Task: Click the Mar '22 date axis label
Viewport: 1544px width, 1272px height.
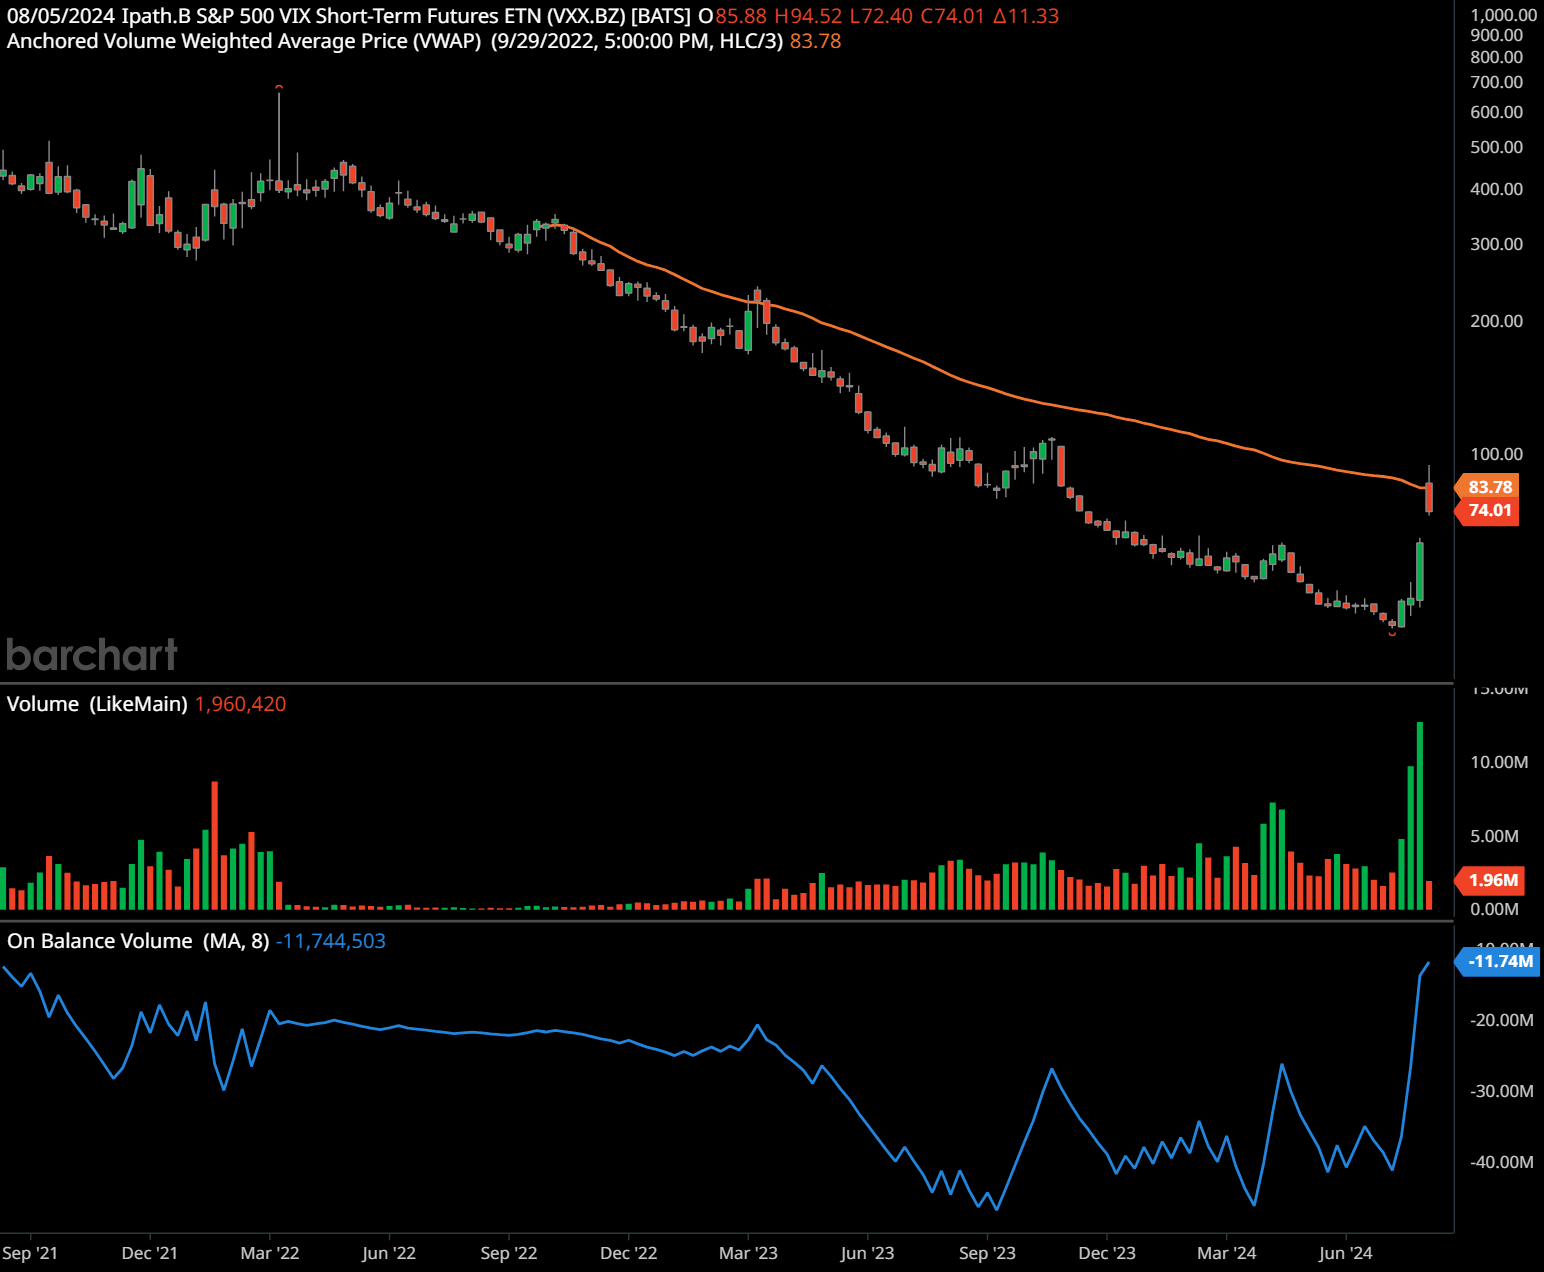Action: point(270,1253)
